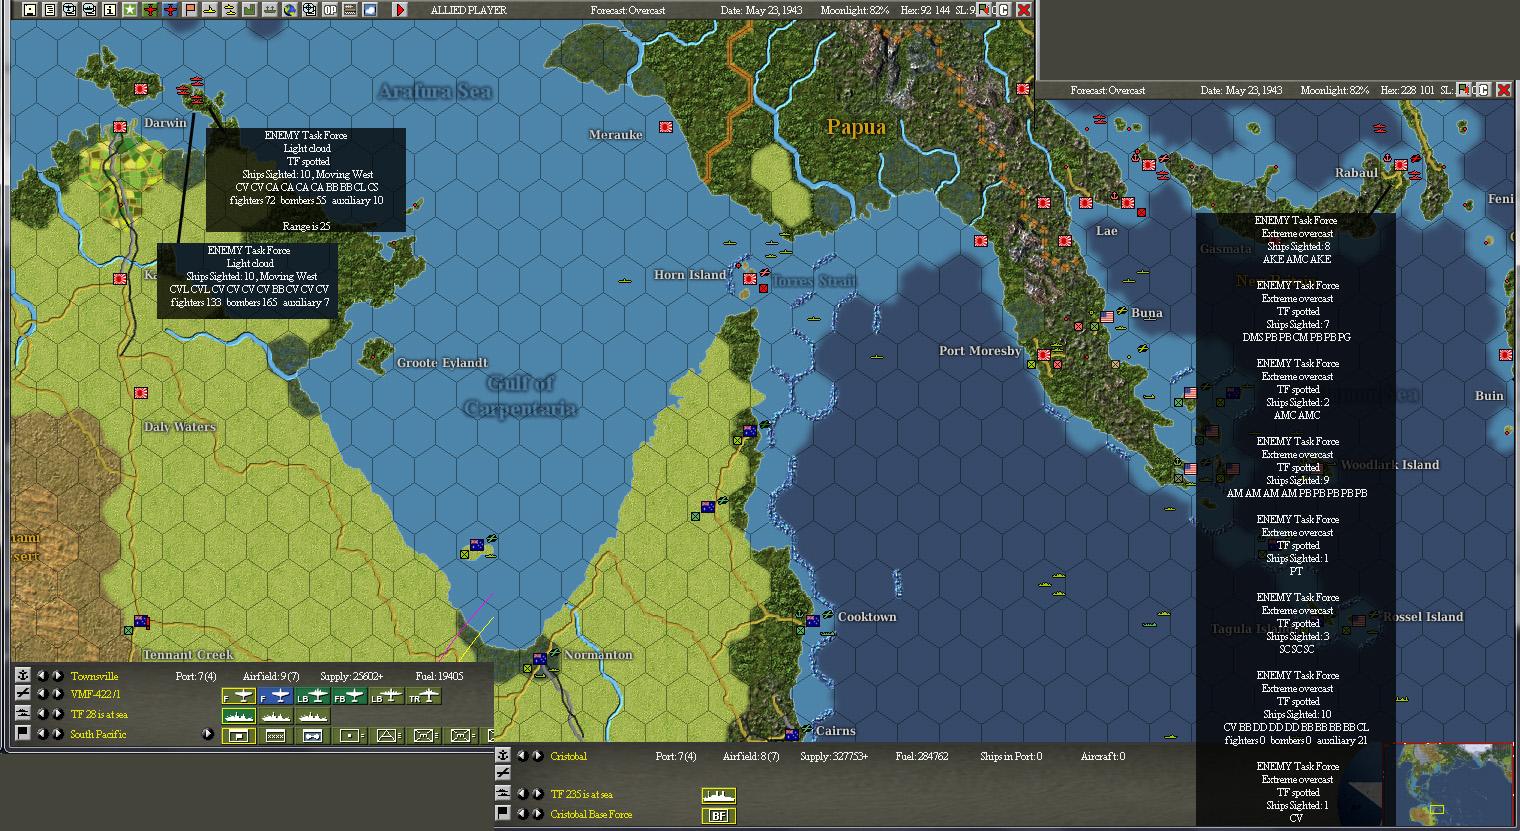Click 'Date: May 23, 1943' in the main window header

pyautogui.click(x=761, y=10)
